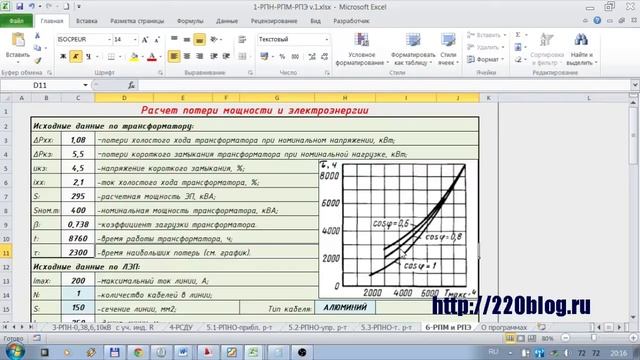
Task: Open the Формат cells dropdown
Action: [486, 60]
